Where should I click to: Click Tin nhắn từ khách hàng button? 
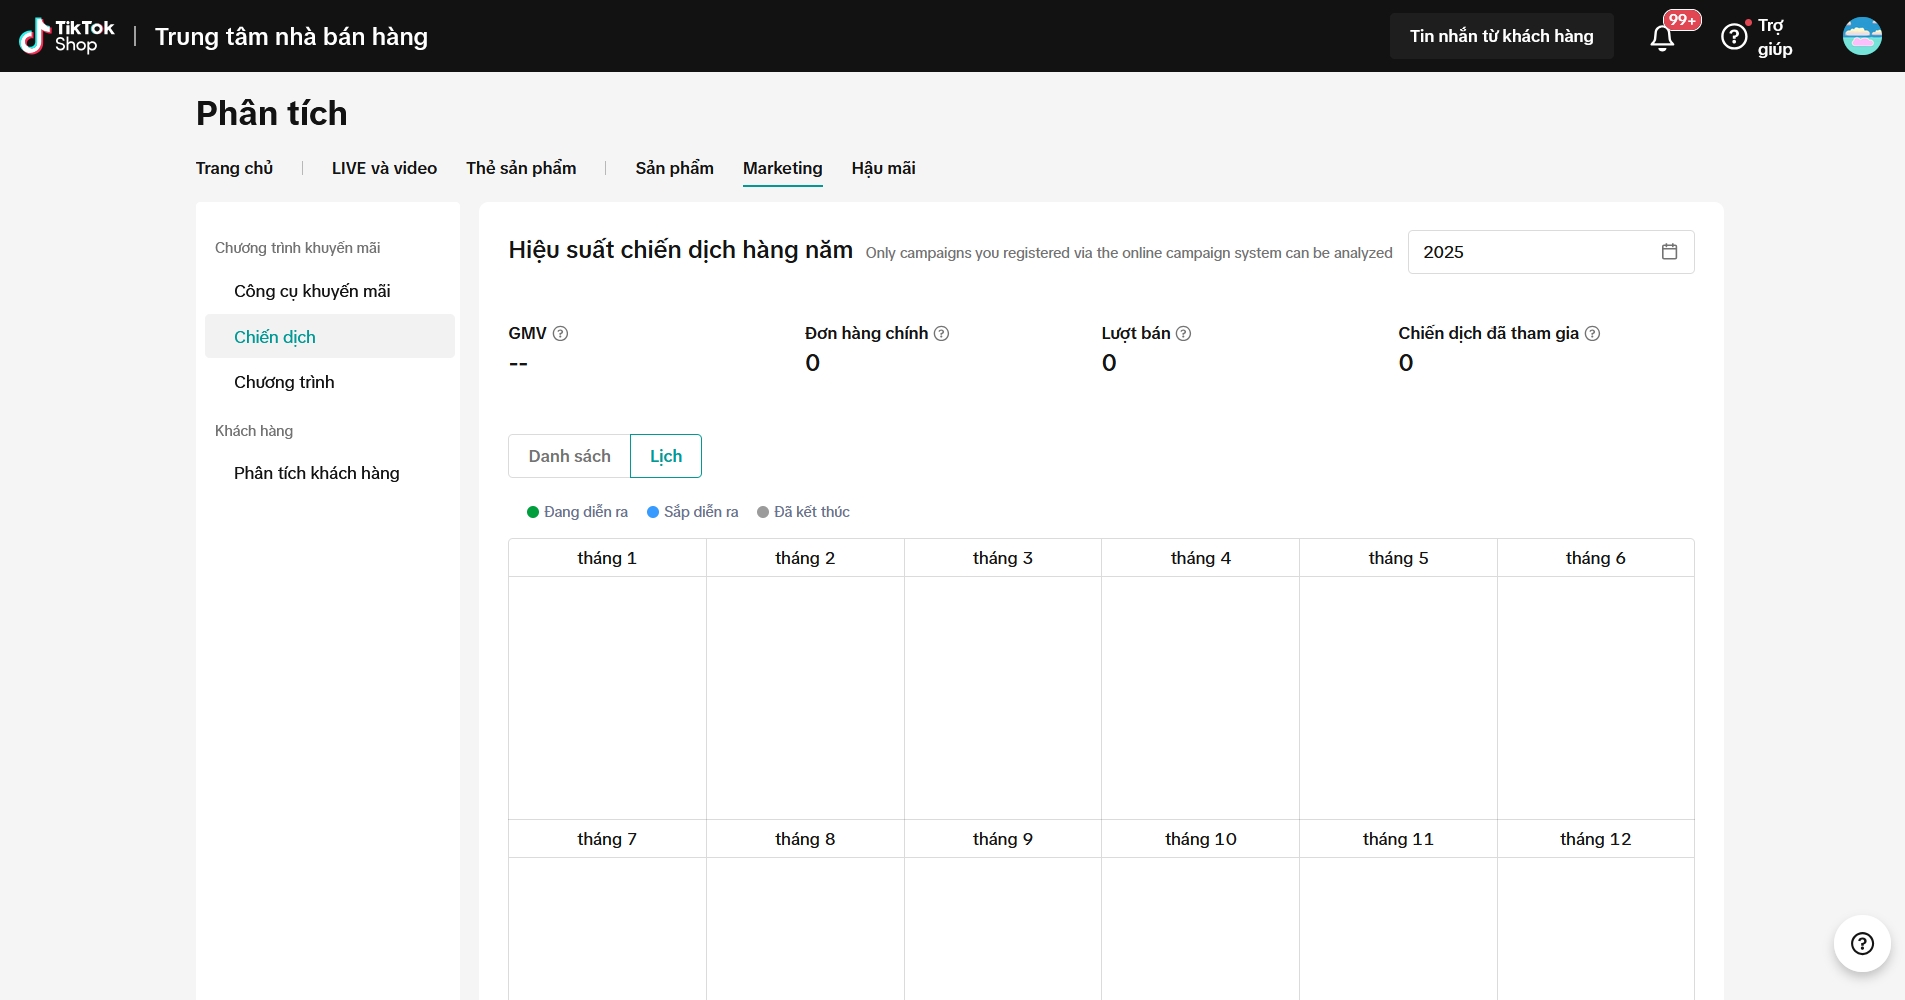[x=1501, y=36]
